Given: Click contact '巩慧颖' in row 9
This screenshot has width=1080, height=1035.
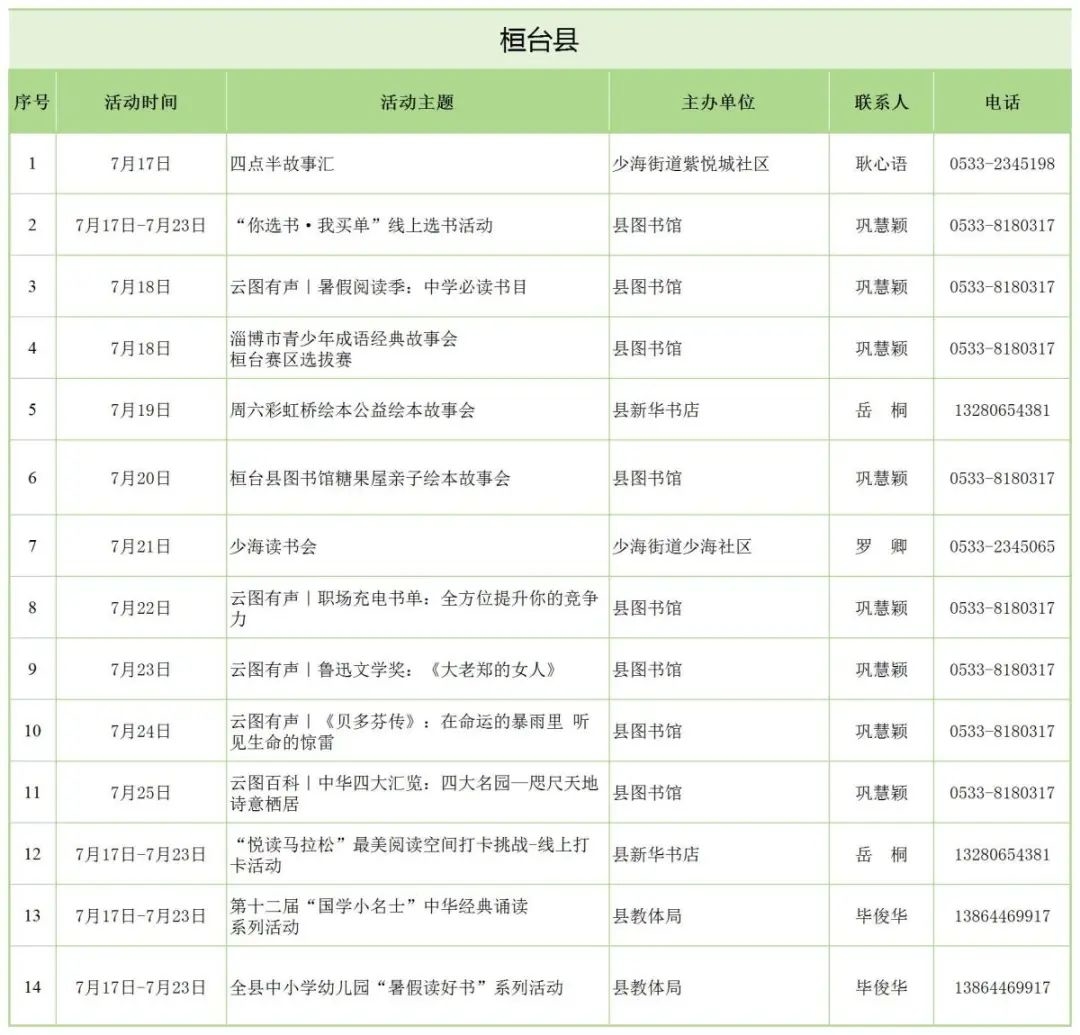Looking at the screenshot, I should click(881, 669).
